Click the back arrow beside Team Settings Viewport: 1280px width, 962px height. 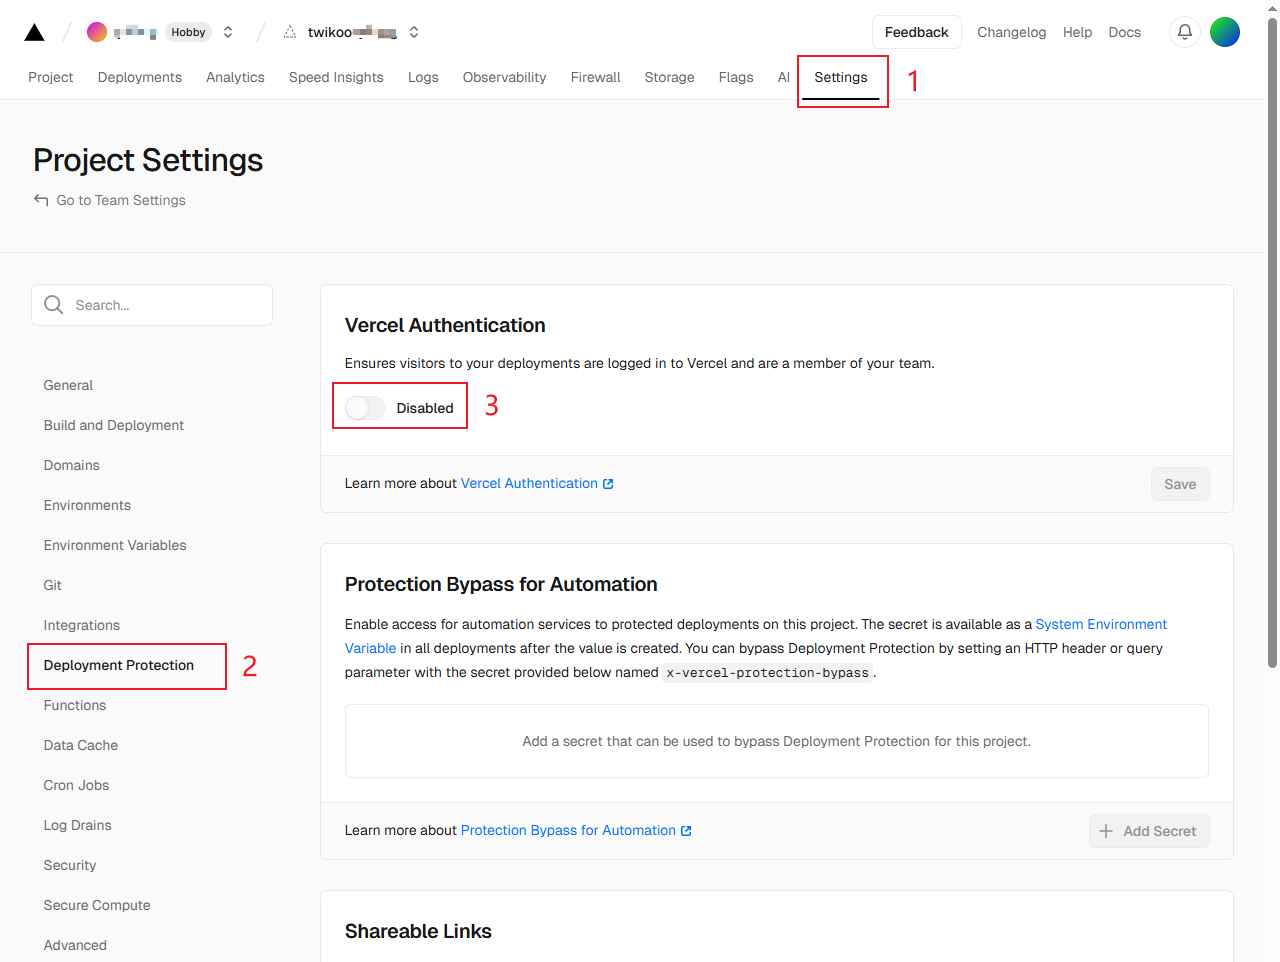pyautogui.click(x=41, y=200)
